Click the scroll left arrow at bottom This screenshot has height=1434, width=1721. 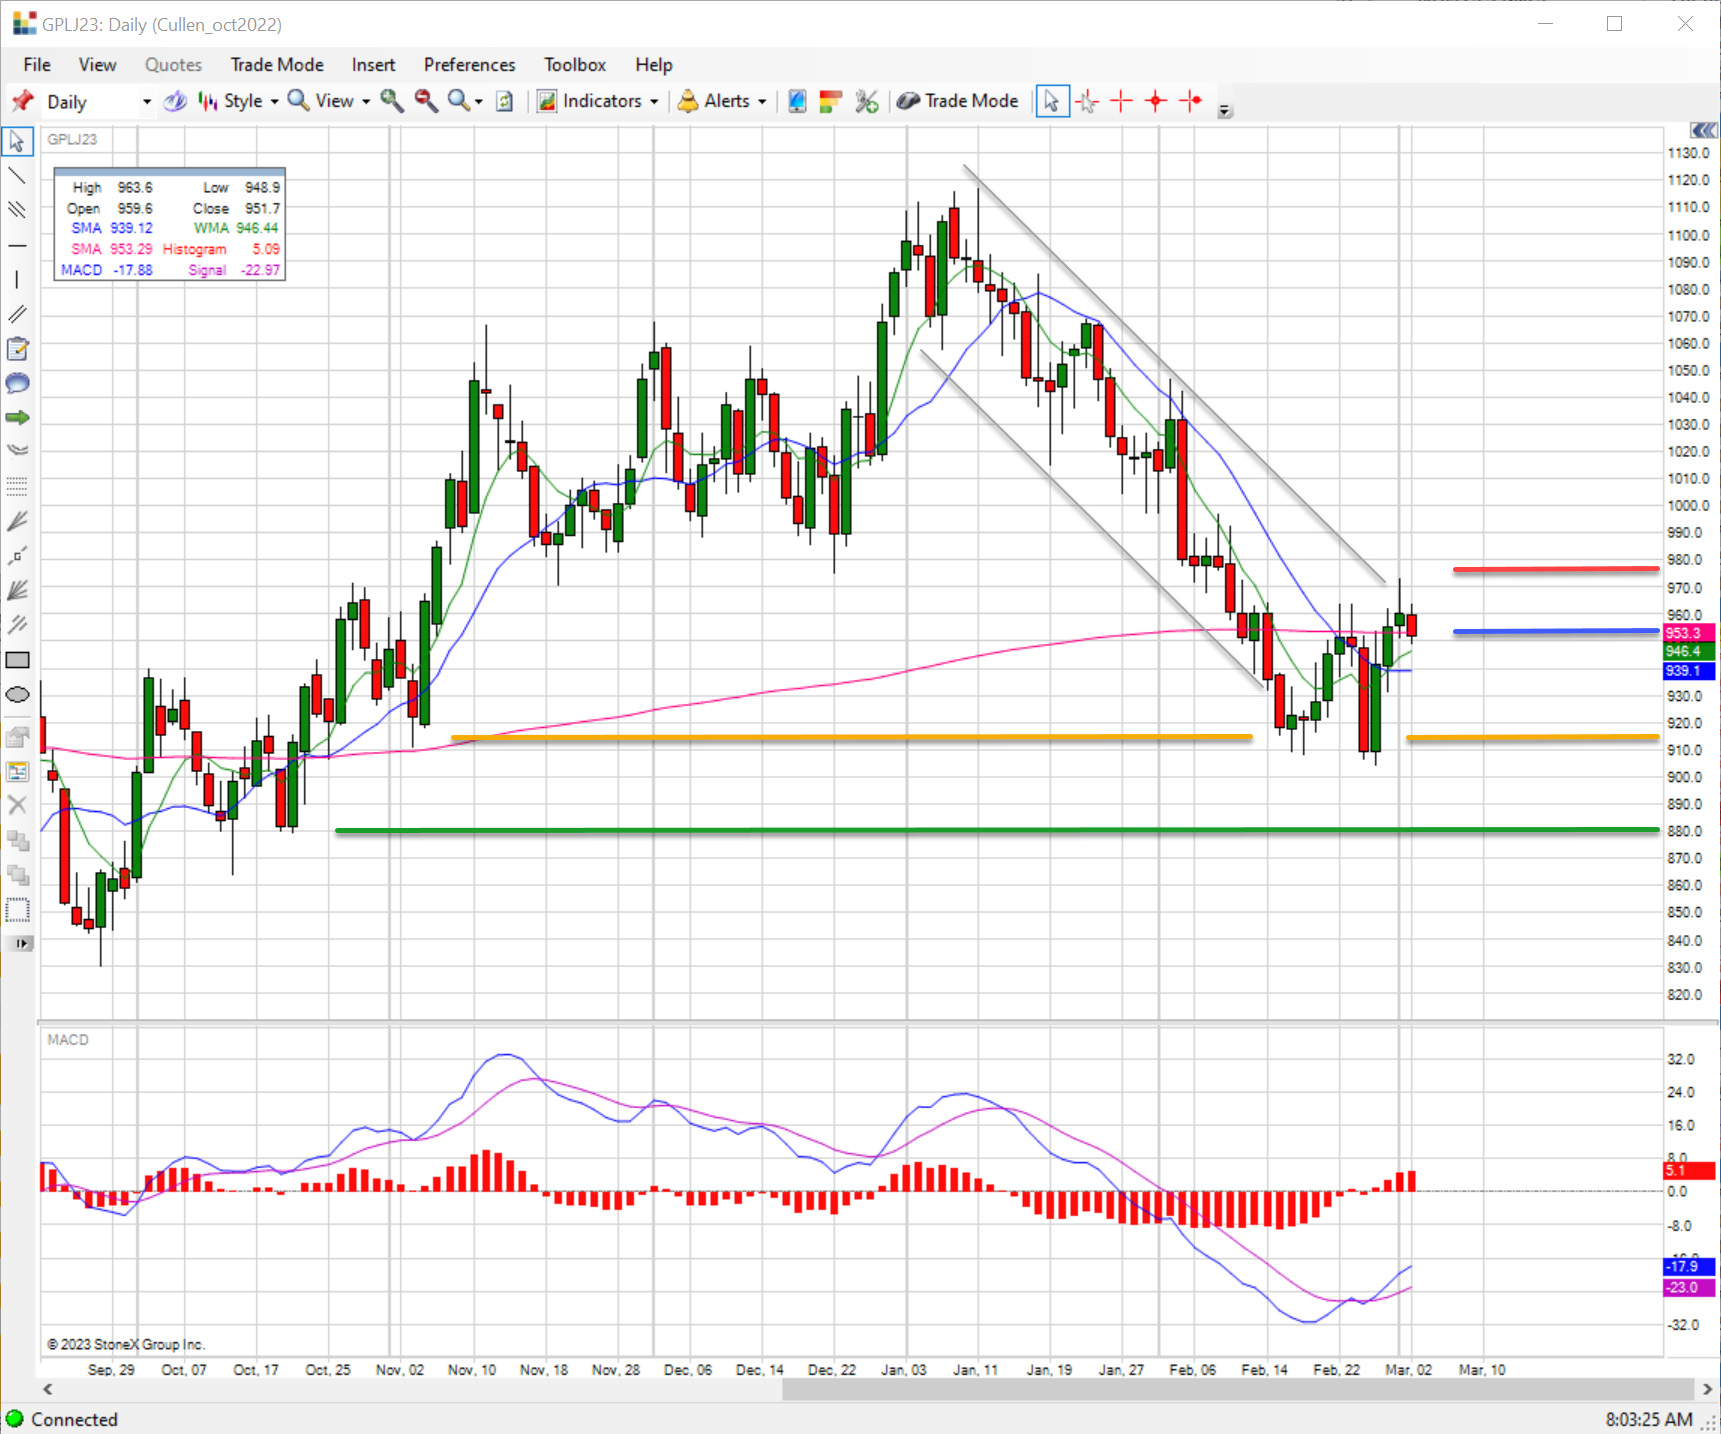[47, 1389]
